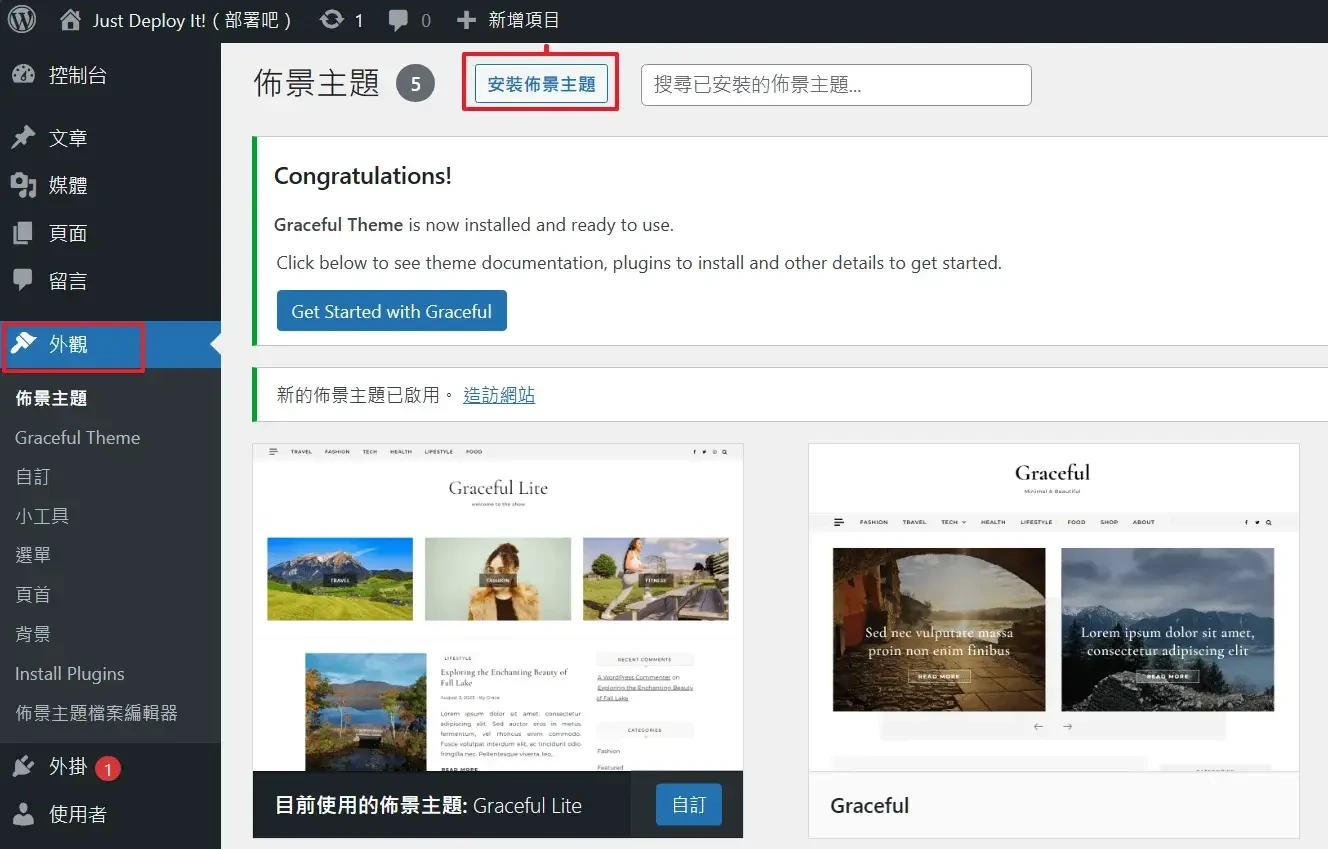
Task: Focus the 搜尋已安裝的佈景主題 search field
Action: [x=836, y=85]
